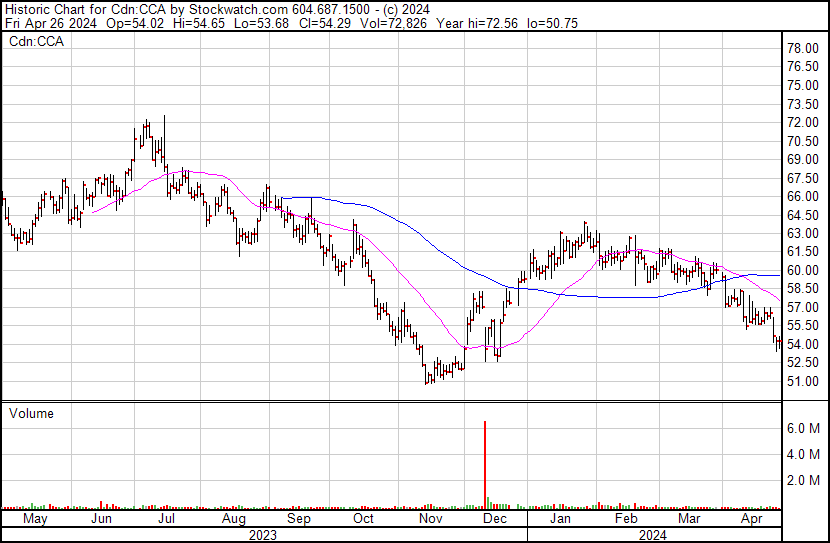Click the Cdn:CCA ticker label in chart
Viewport: 830px width, 543px height.
tap(37, 42)
